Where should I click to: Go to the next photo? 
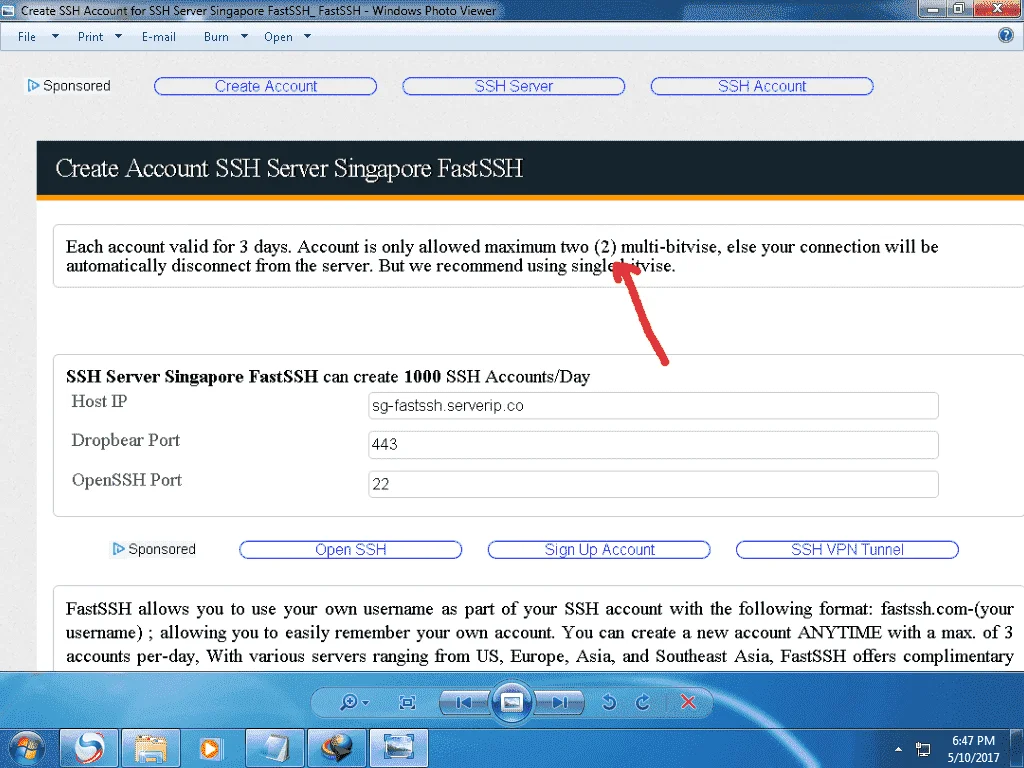559,702
